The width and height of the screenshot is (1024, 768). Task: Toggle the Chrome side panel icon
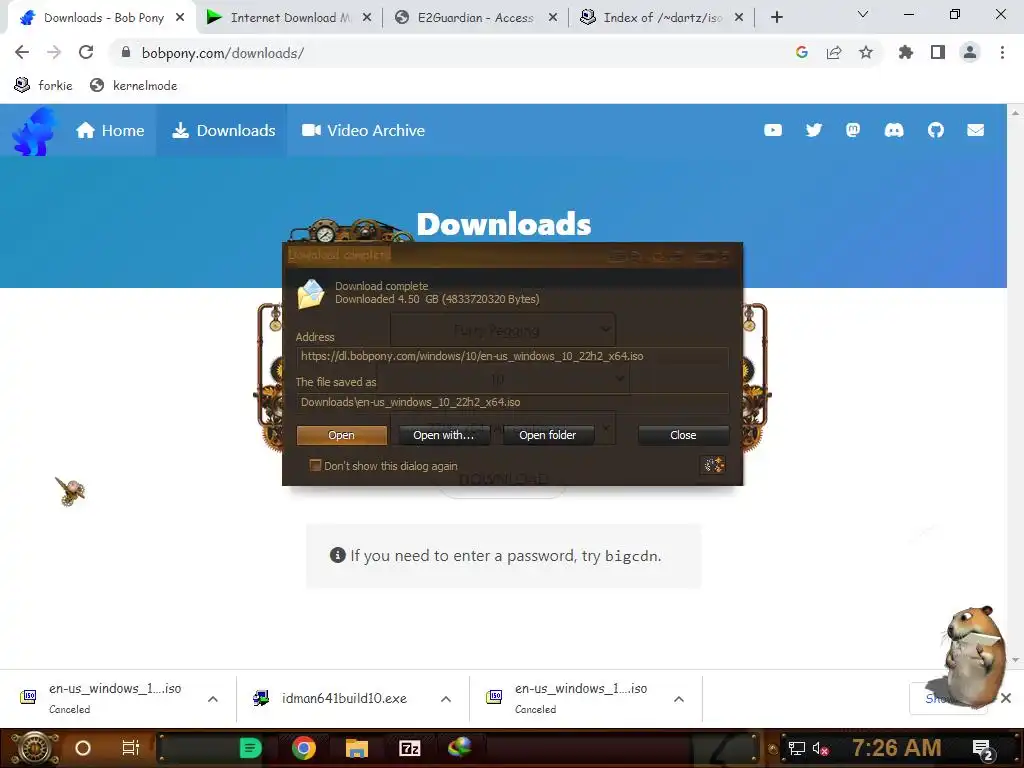938,52
